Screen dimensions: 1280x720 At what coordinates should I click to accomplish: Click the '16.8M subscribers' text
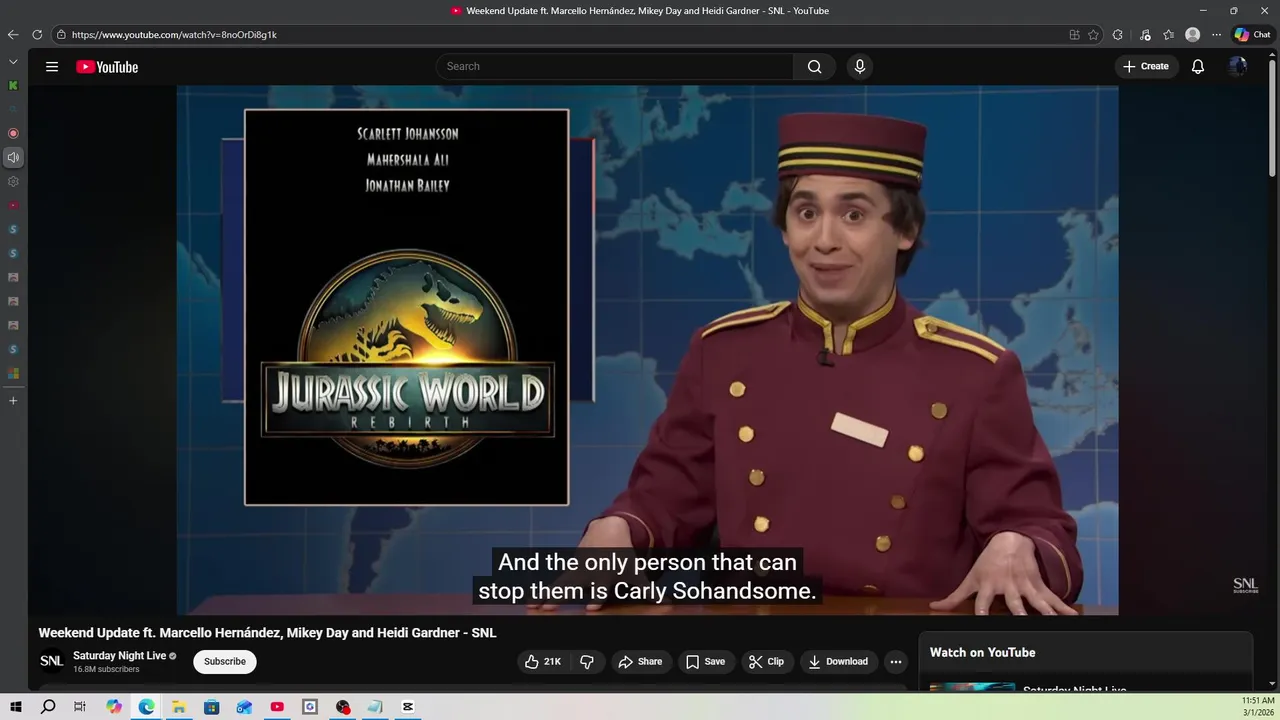coord(106,669)
